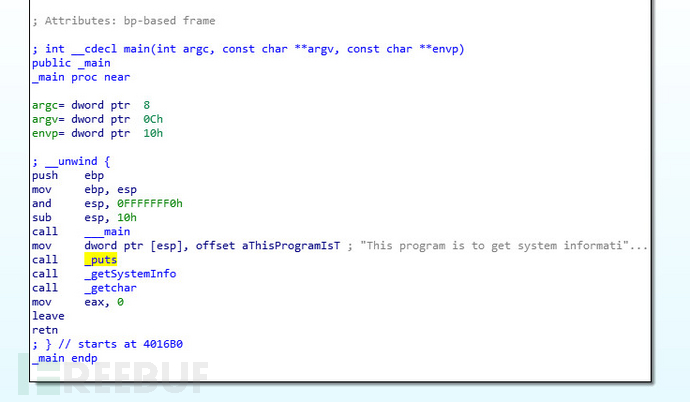Click the 'Attributes: bp-based frame' comment
The height and width of the screenshot is (402, 690).
(x=124, y=21)
